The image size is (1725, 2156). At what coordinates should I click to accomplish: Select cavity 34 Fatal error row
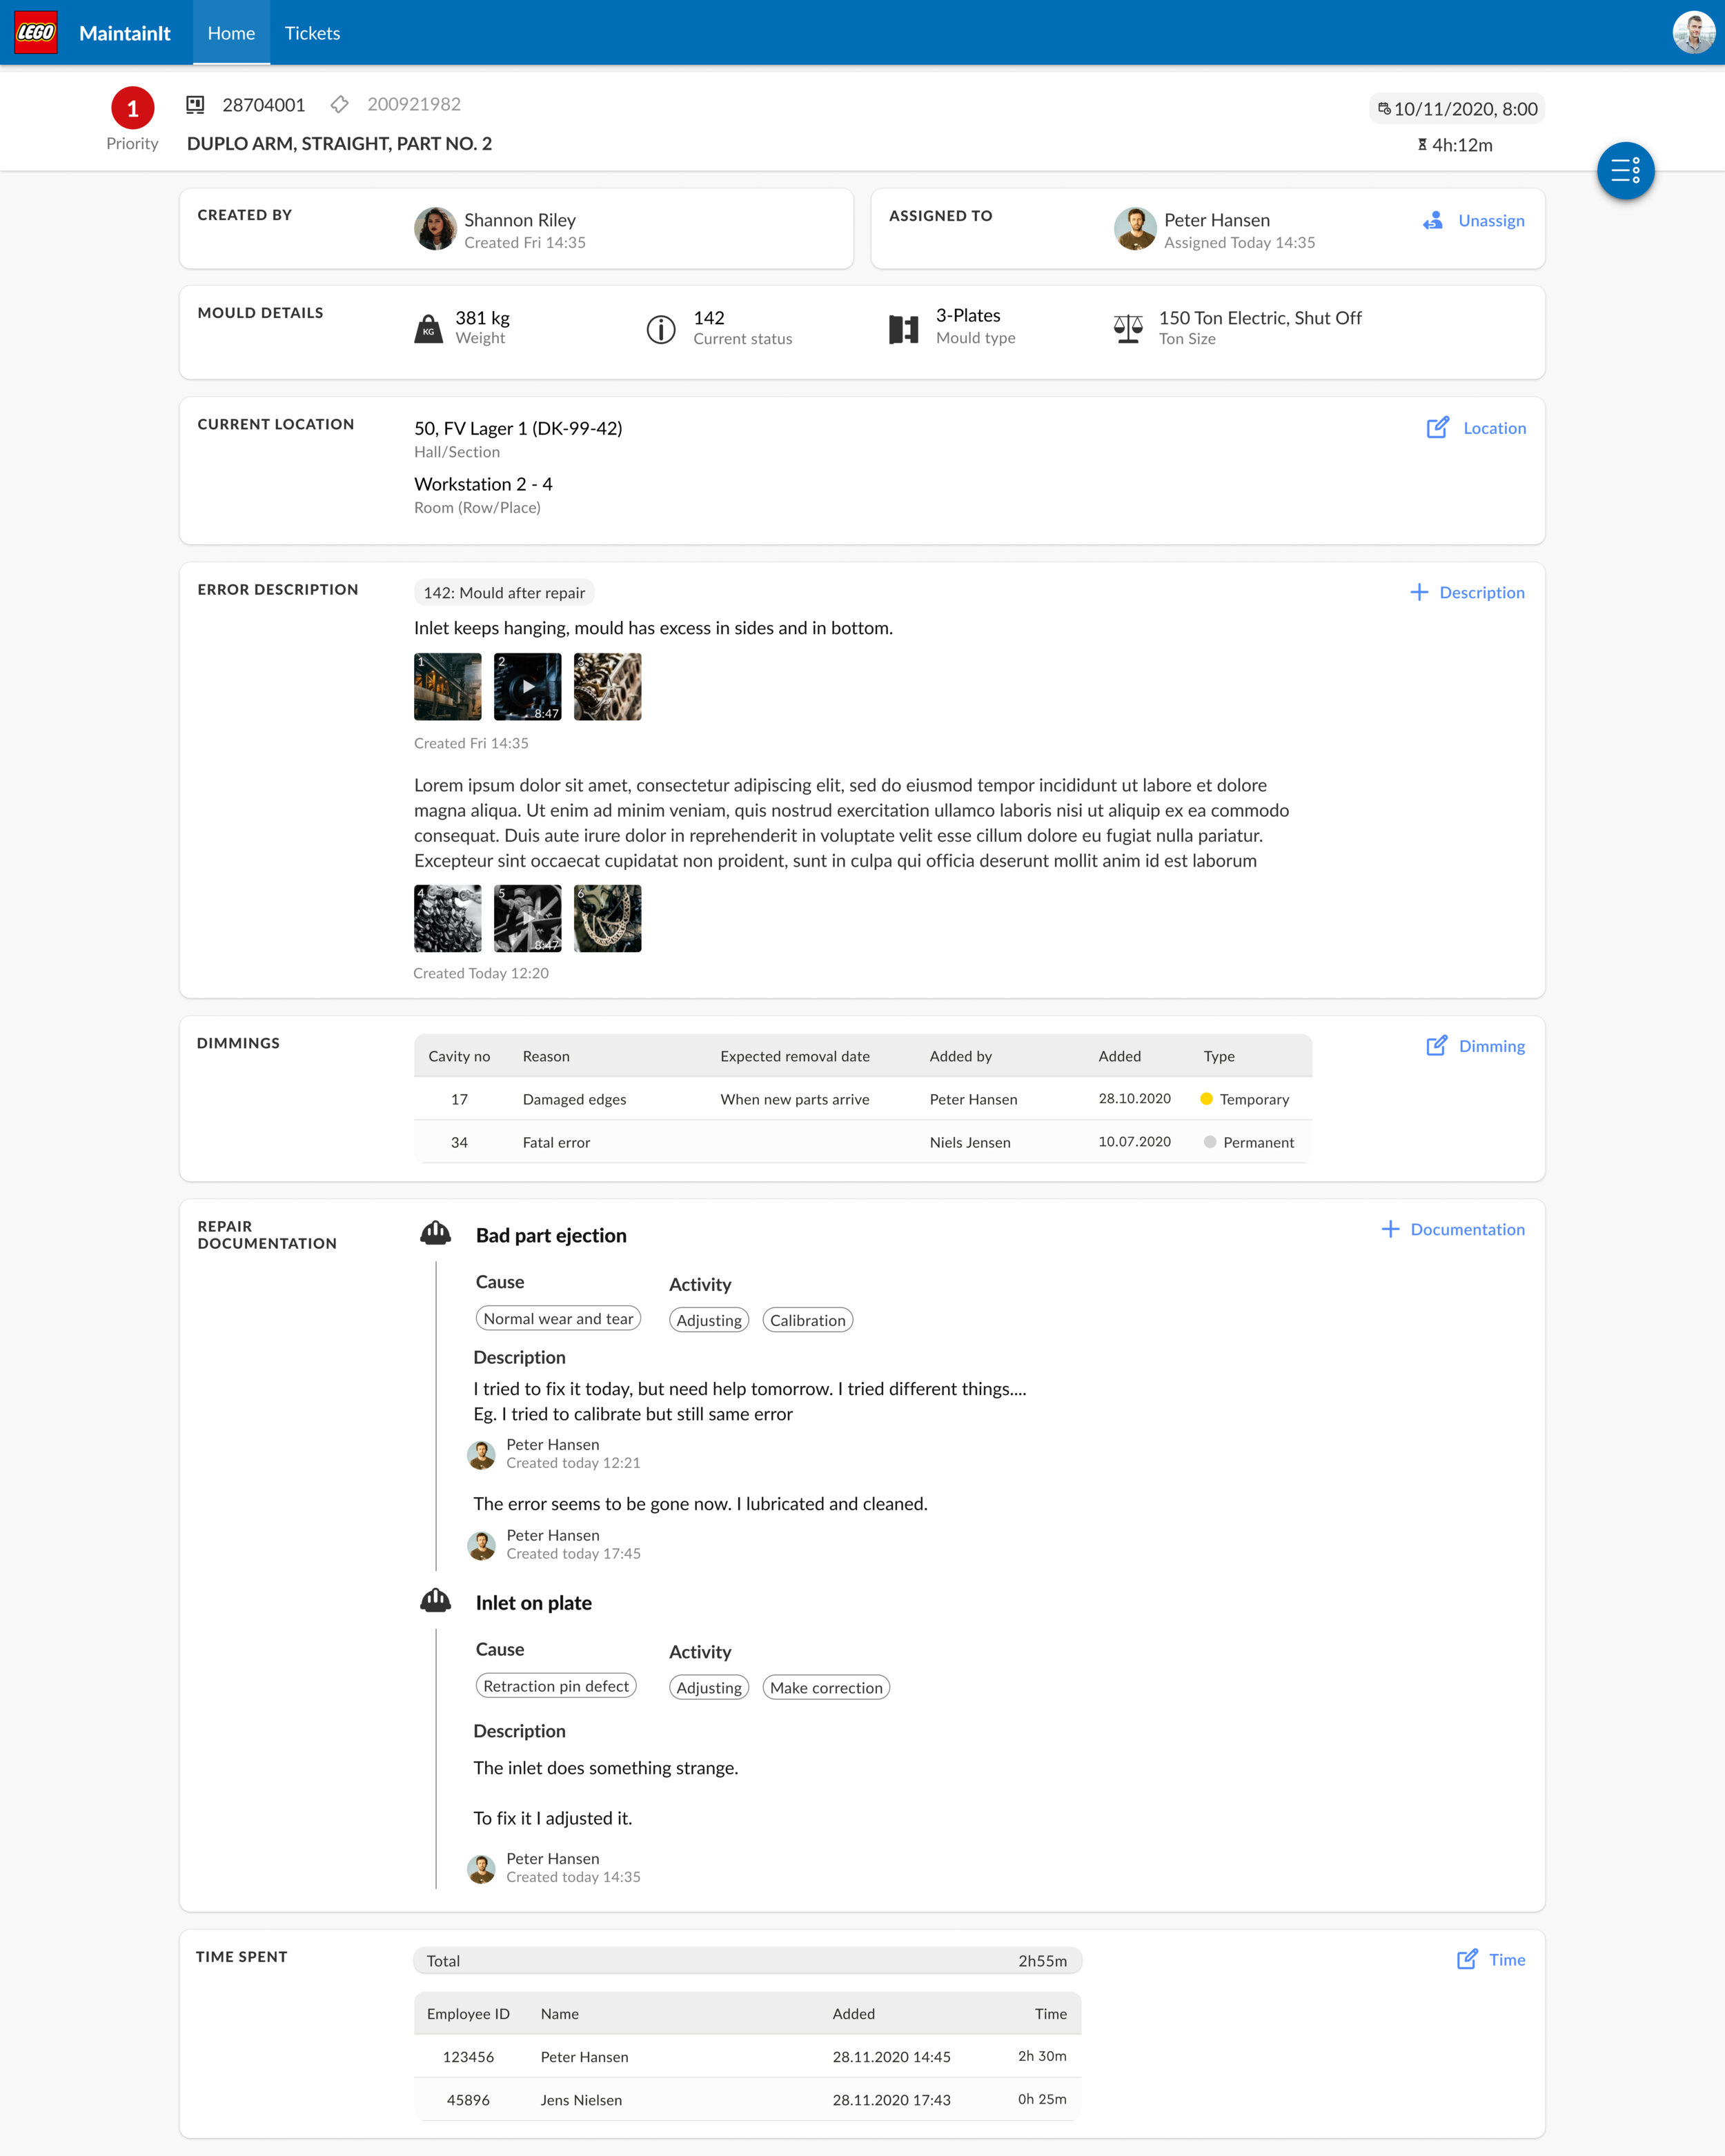point(863,1142)
